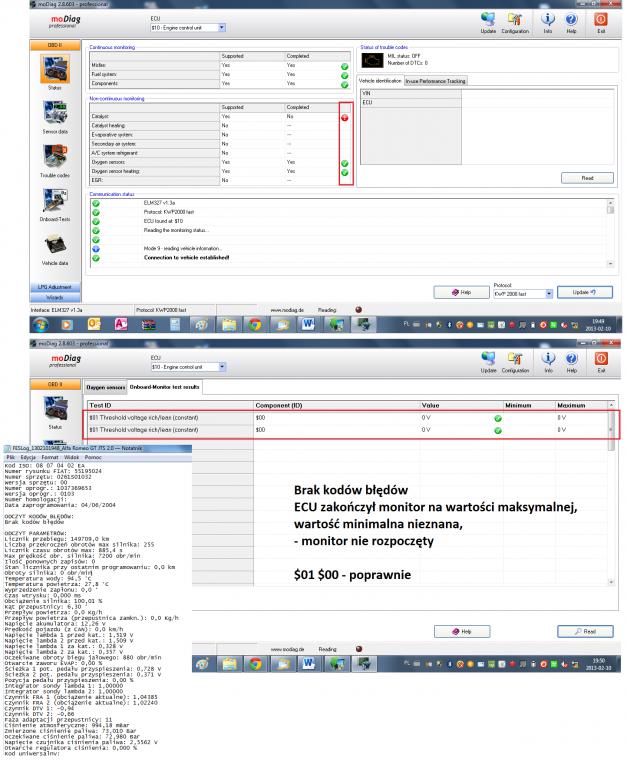Screen dimensions: 627x768
Task: Click the Exit icon in the moDiag Status window
Action: [601, 23]
